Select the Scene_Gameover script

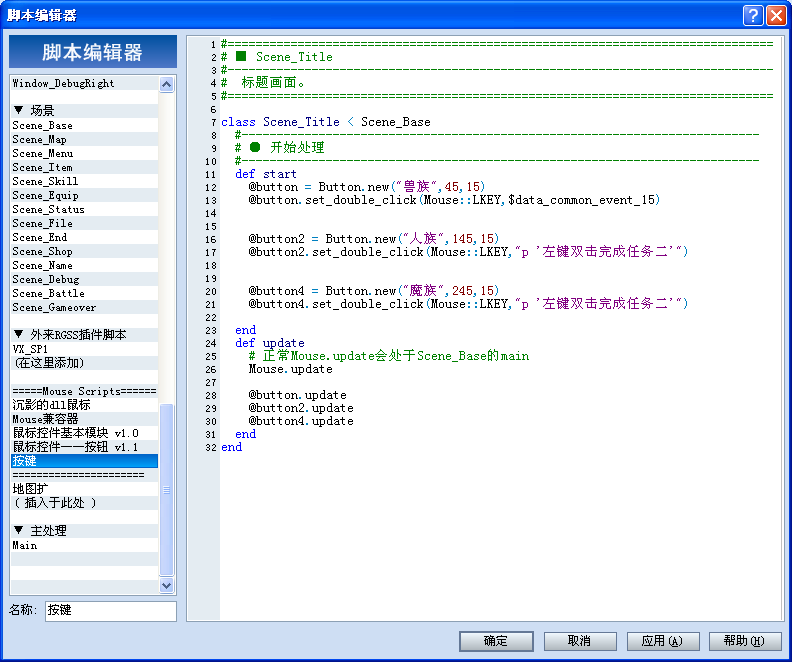84,308
